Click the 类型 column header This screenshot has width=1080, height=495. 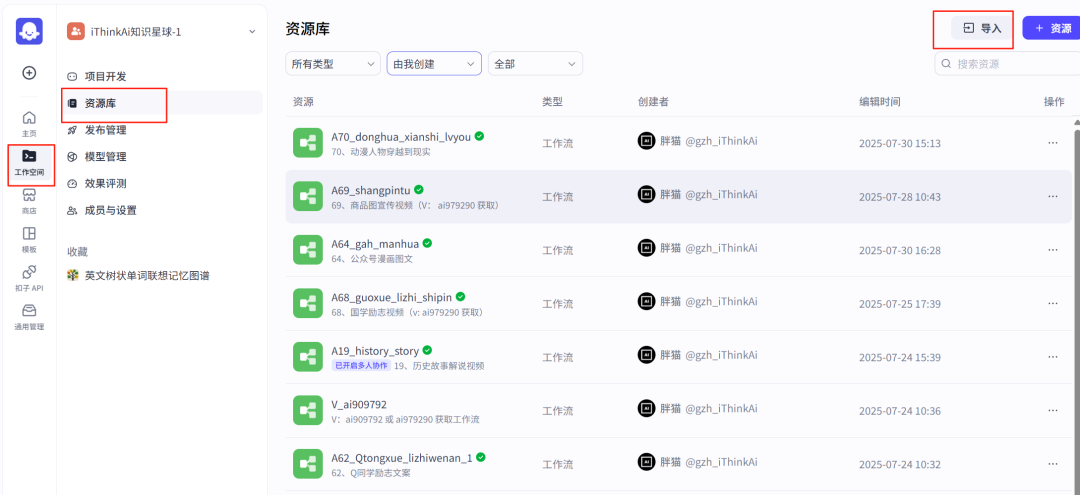click(x=552, y=102)
